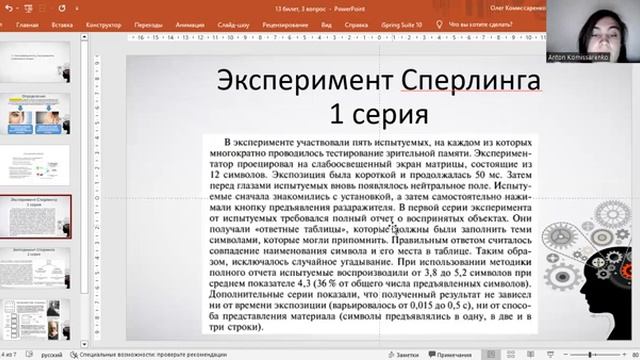This screenshot has height=360, width=640.
Task: Open the Конструктор ribbon tab
Action: 103,25
